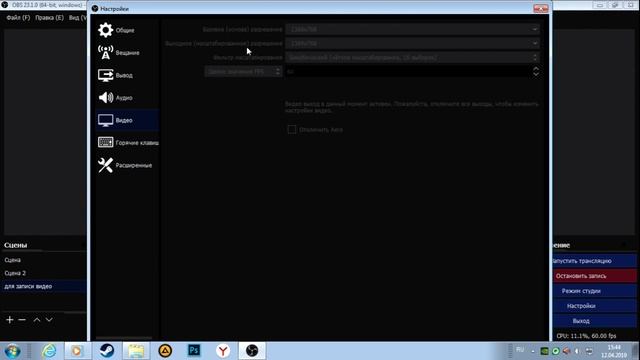The height and width of the screenshot is (360, 640).
Task: Click the Windows Start button
Action: (x=12, y=351)
